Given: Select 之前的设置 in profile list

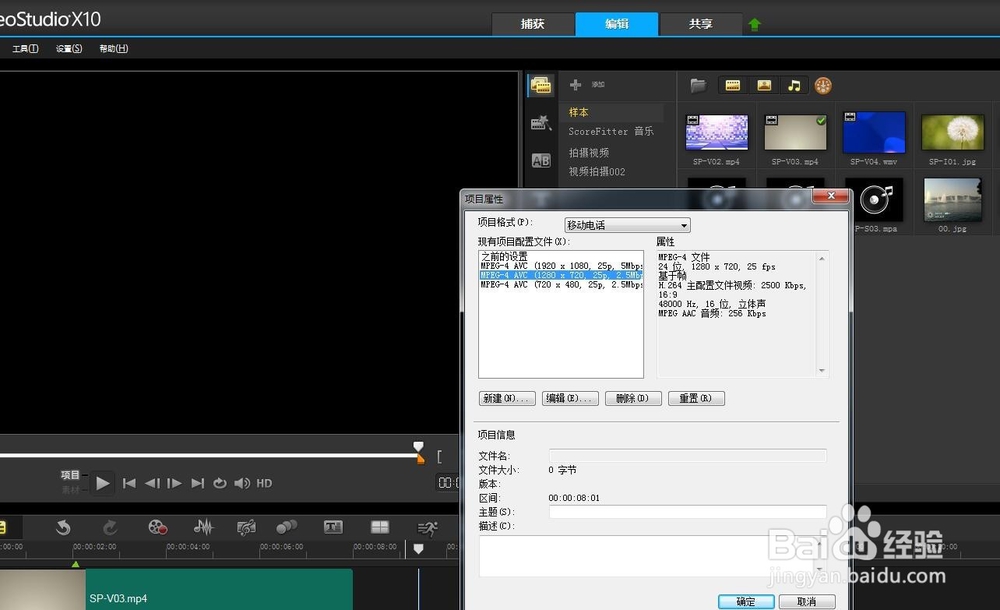Looking at the screenshot, I should coord(504,257).
